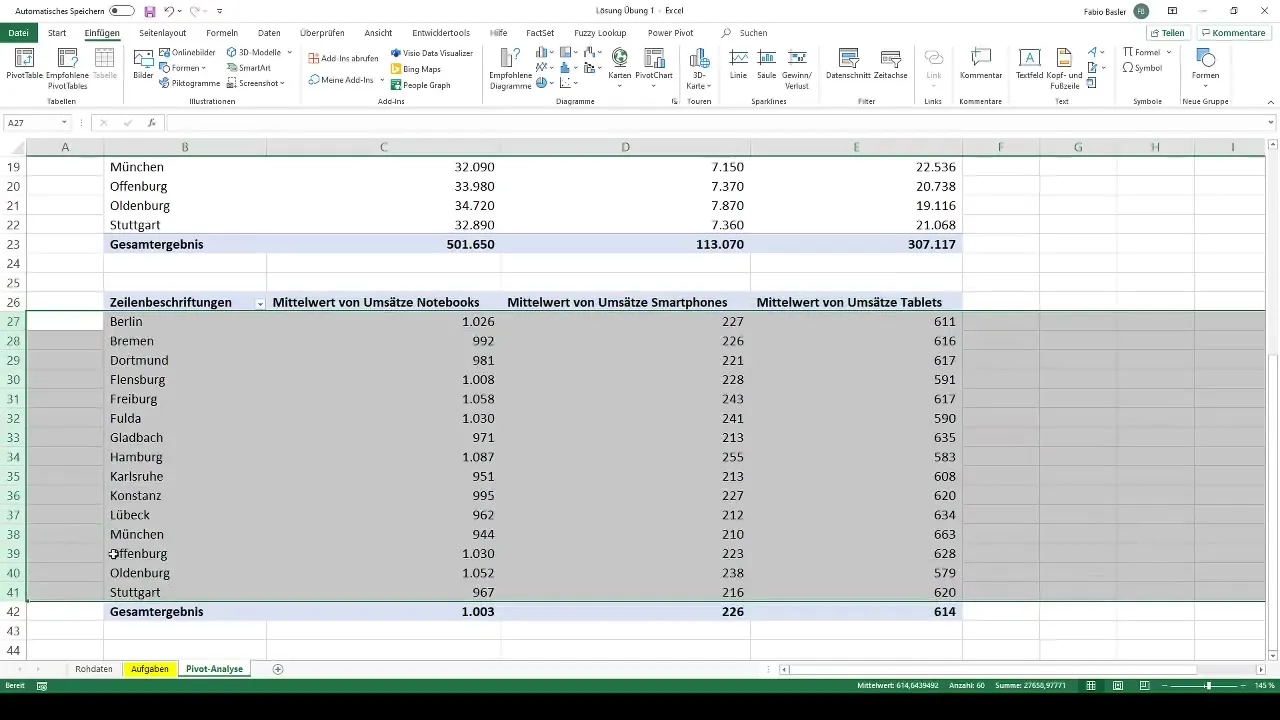Open Zeilenbeschriftungen filter dropdown
This screenshot has width=1280, height=720.
pos(260,303)
